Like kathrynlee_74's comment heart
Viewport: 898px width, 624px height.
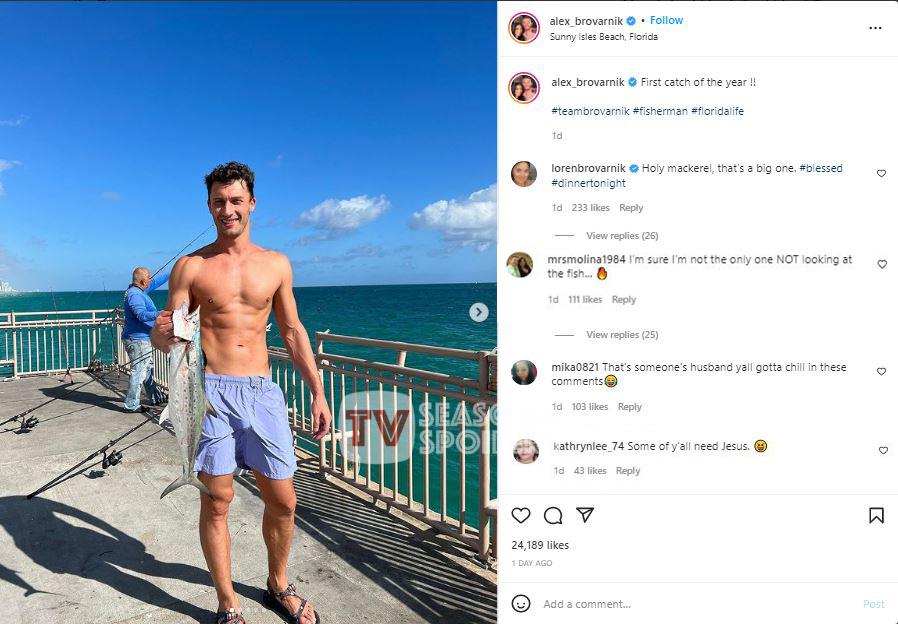[x=881, y=450]
